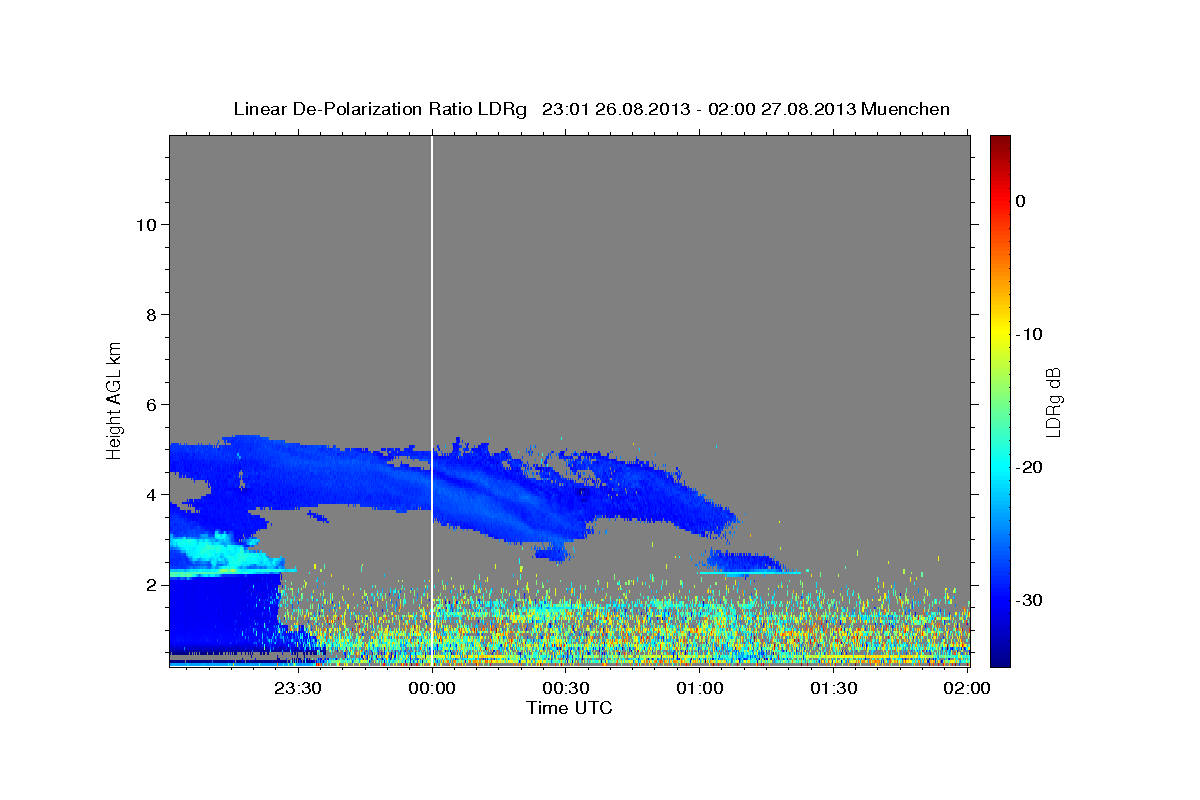Click the colorbar value '-10'
The height and width of the screenshot is (800, 1200).
point(1030,334)
